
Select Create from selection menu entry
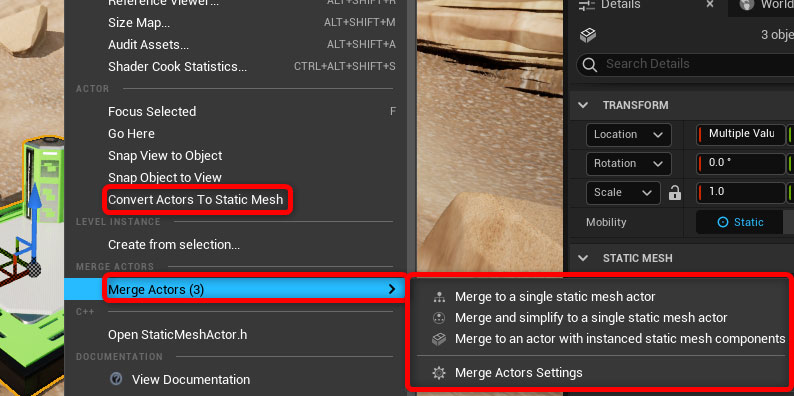(174, 245)
